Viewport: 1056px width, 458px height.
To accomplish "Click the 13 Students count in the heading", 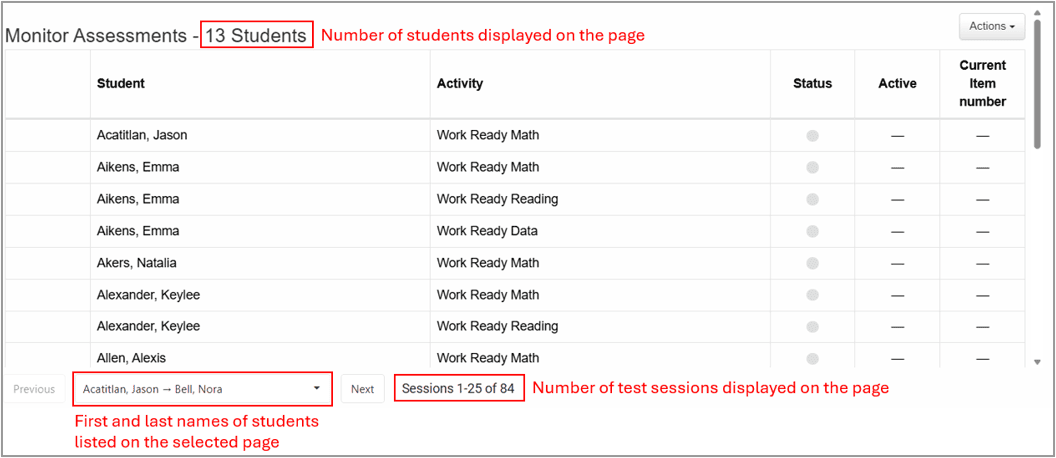I will point(256,36).
